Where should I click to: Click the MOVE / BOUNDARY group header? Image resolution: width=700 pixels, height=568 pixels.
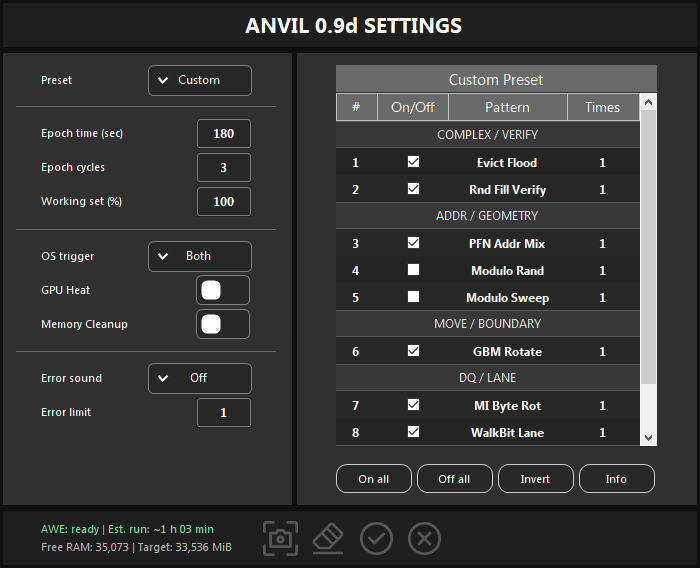pos(488,323)
